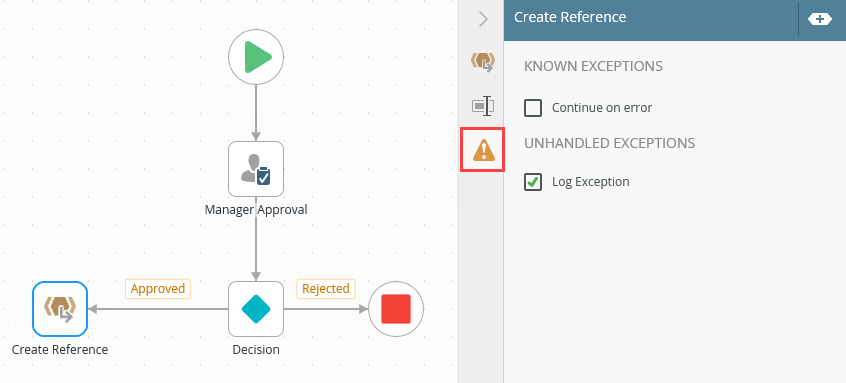
Task: Select the green Start node
Action: 256,57
